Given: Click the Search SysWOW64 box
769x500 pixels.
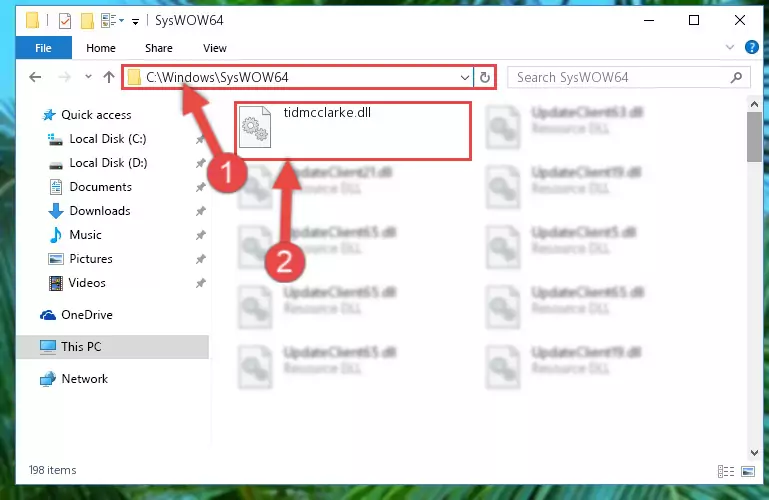Looking at the screenshot, I should point(628,77).
